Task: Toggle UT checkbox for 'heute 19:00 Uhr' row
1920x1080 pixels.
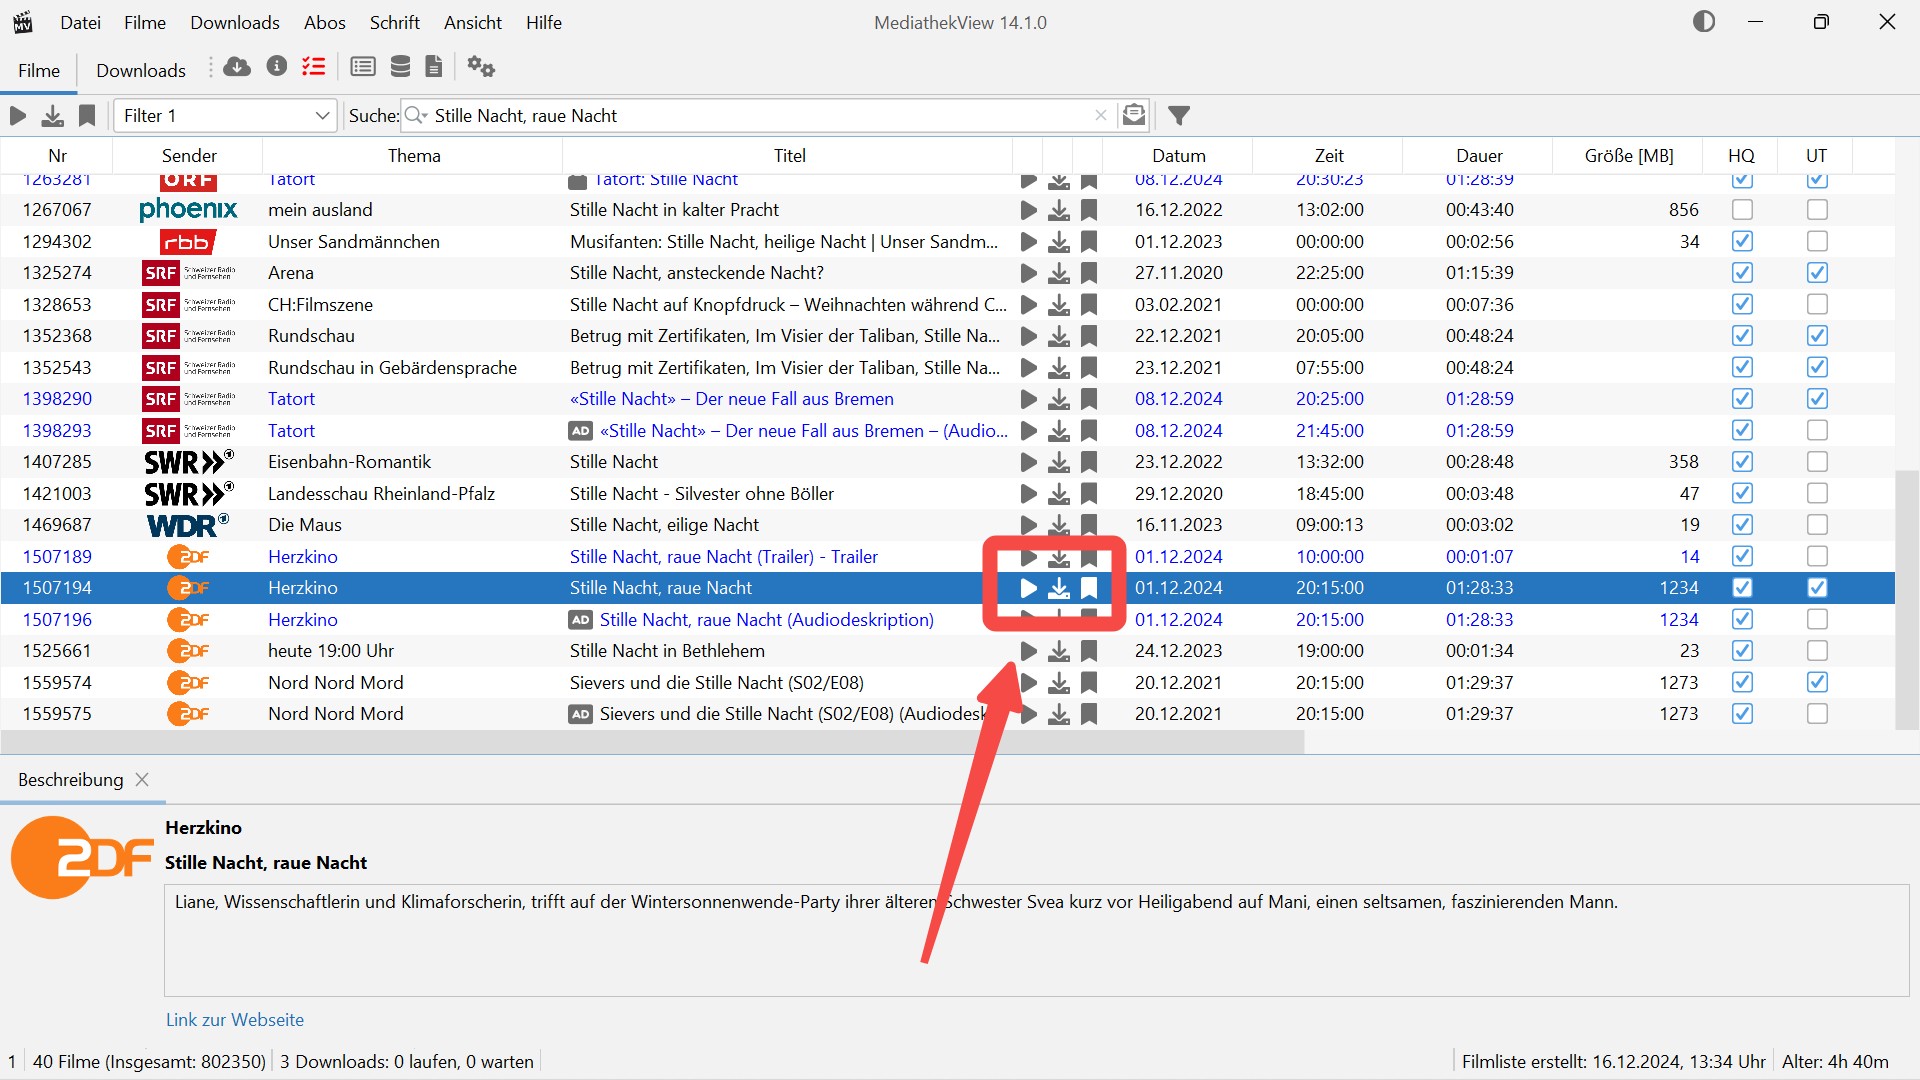Action: click(x=1817, y=651)
